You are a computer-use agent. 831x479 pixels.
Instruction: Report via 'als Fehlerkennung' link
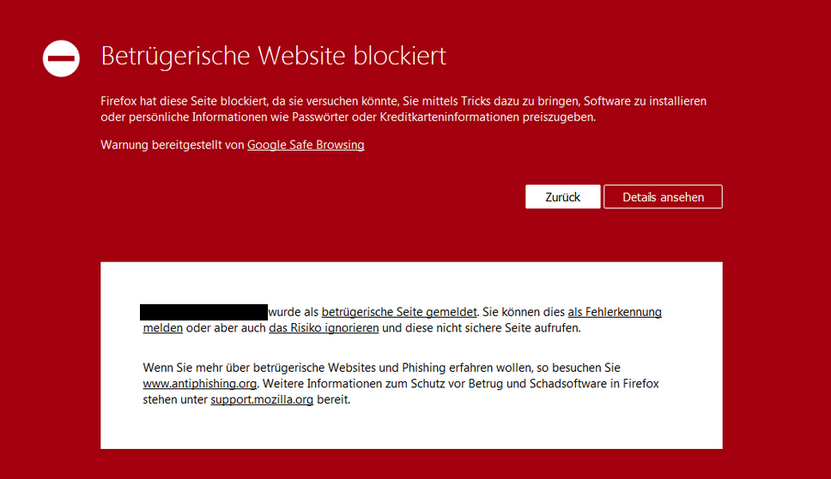(614, 312)
